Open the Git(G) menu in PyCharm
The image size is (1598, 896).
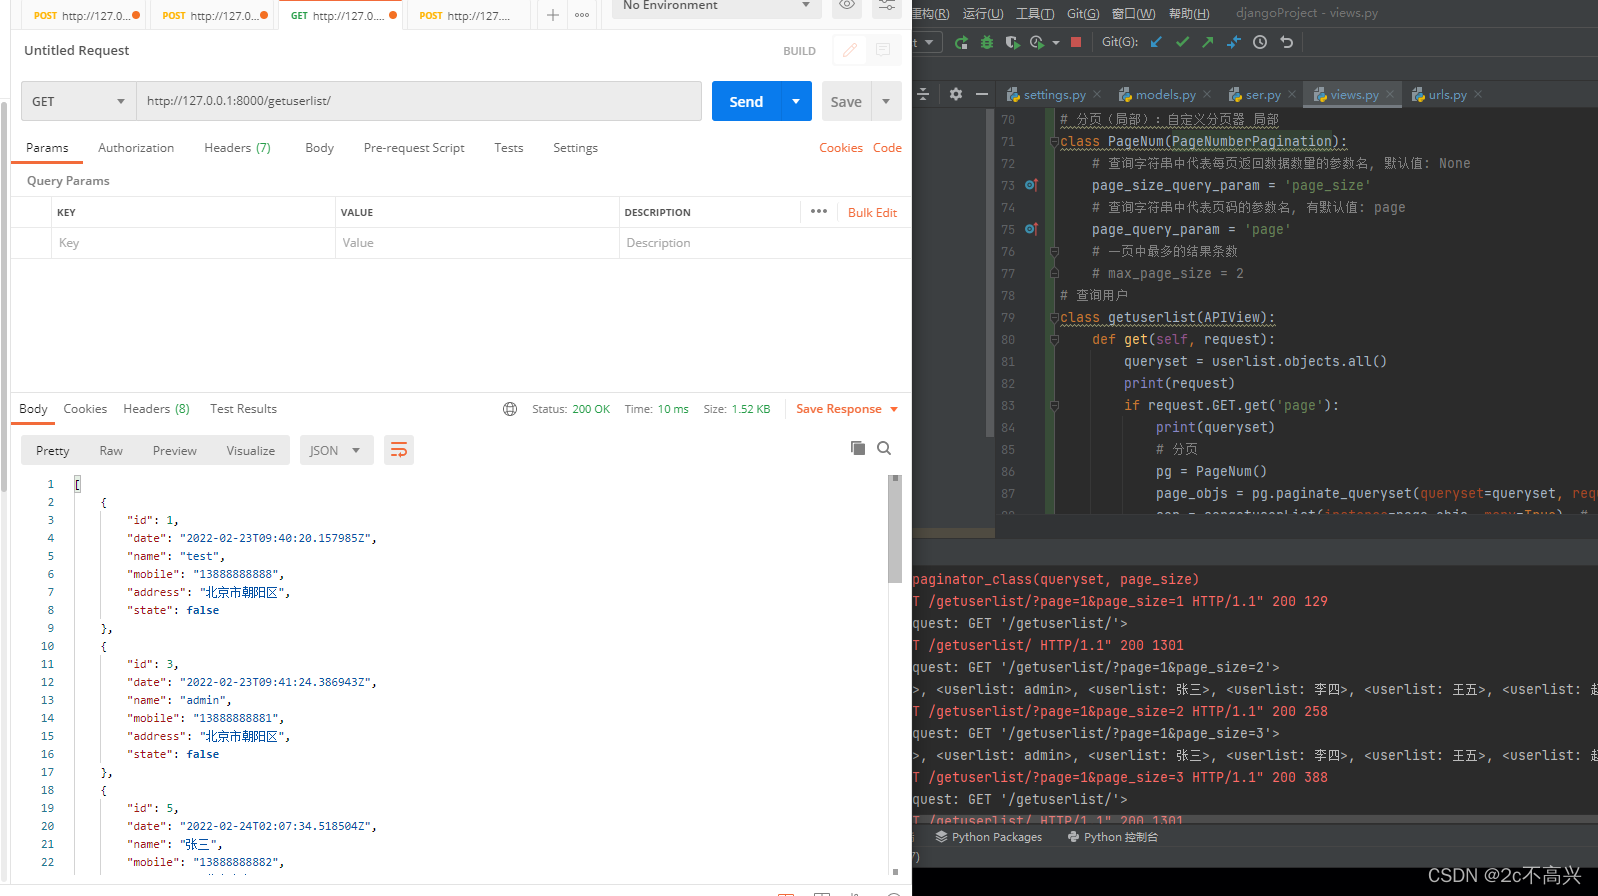pos(1083,13)
